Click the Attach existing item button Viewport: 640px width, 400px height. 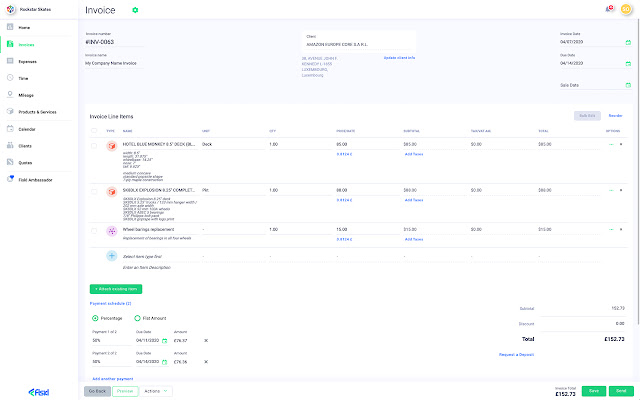tap(116, 288)
